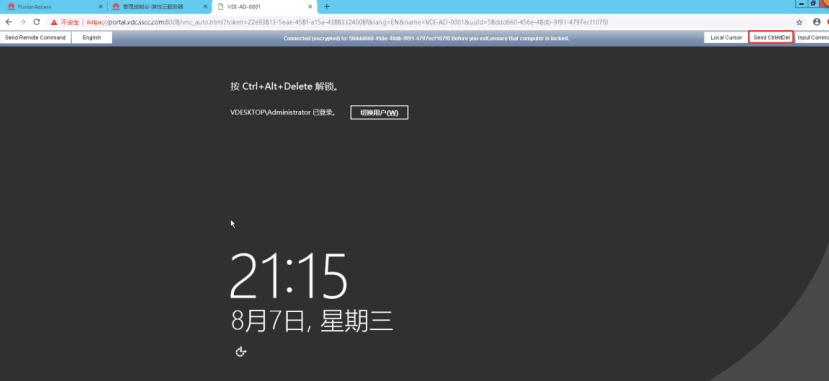
Task: Focus the address bar URL
Action: click(347, 22)
